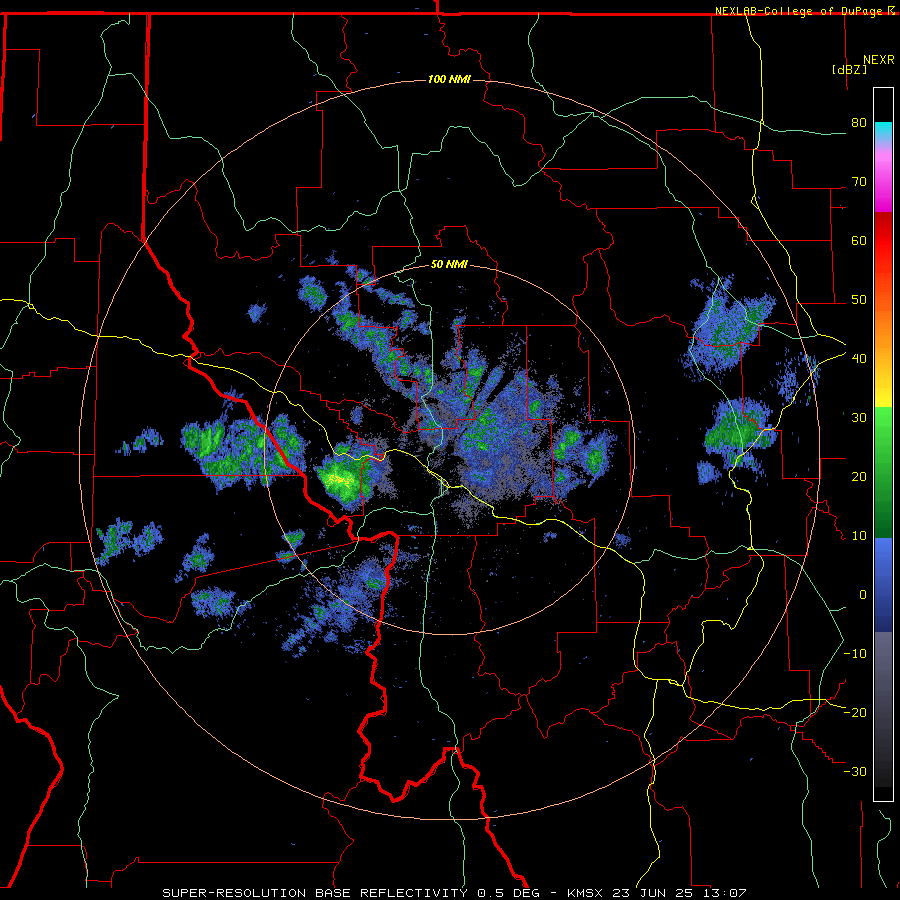Click the NEXR label above the color scale
This screenshot has height=900, width=900.
pos(879,60)
